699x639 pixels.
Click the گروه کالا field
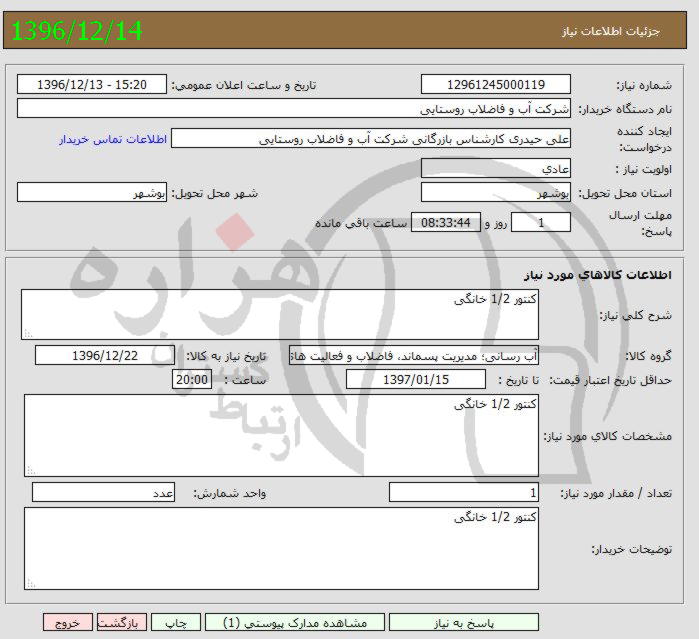pos(414,355)
